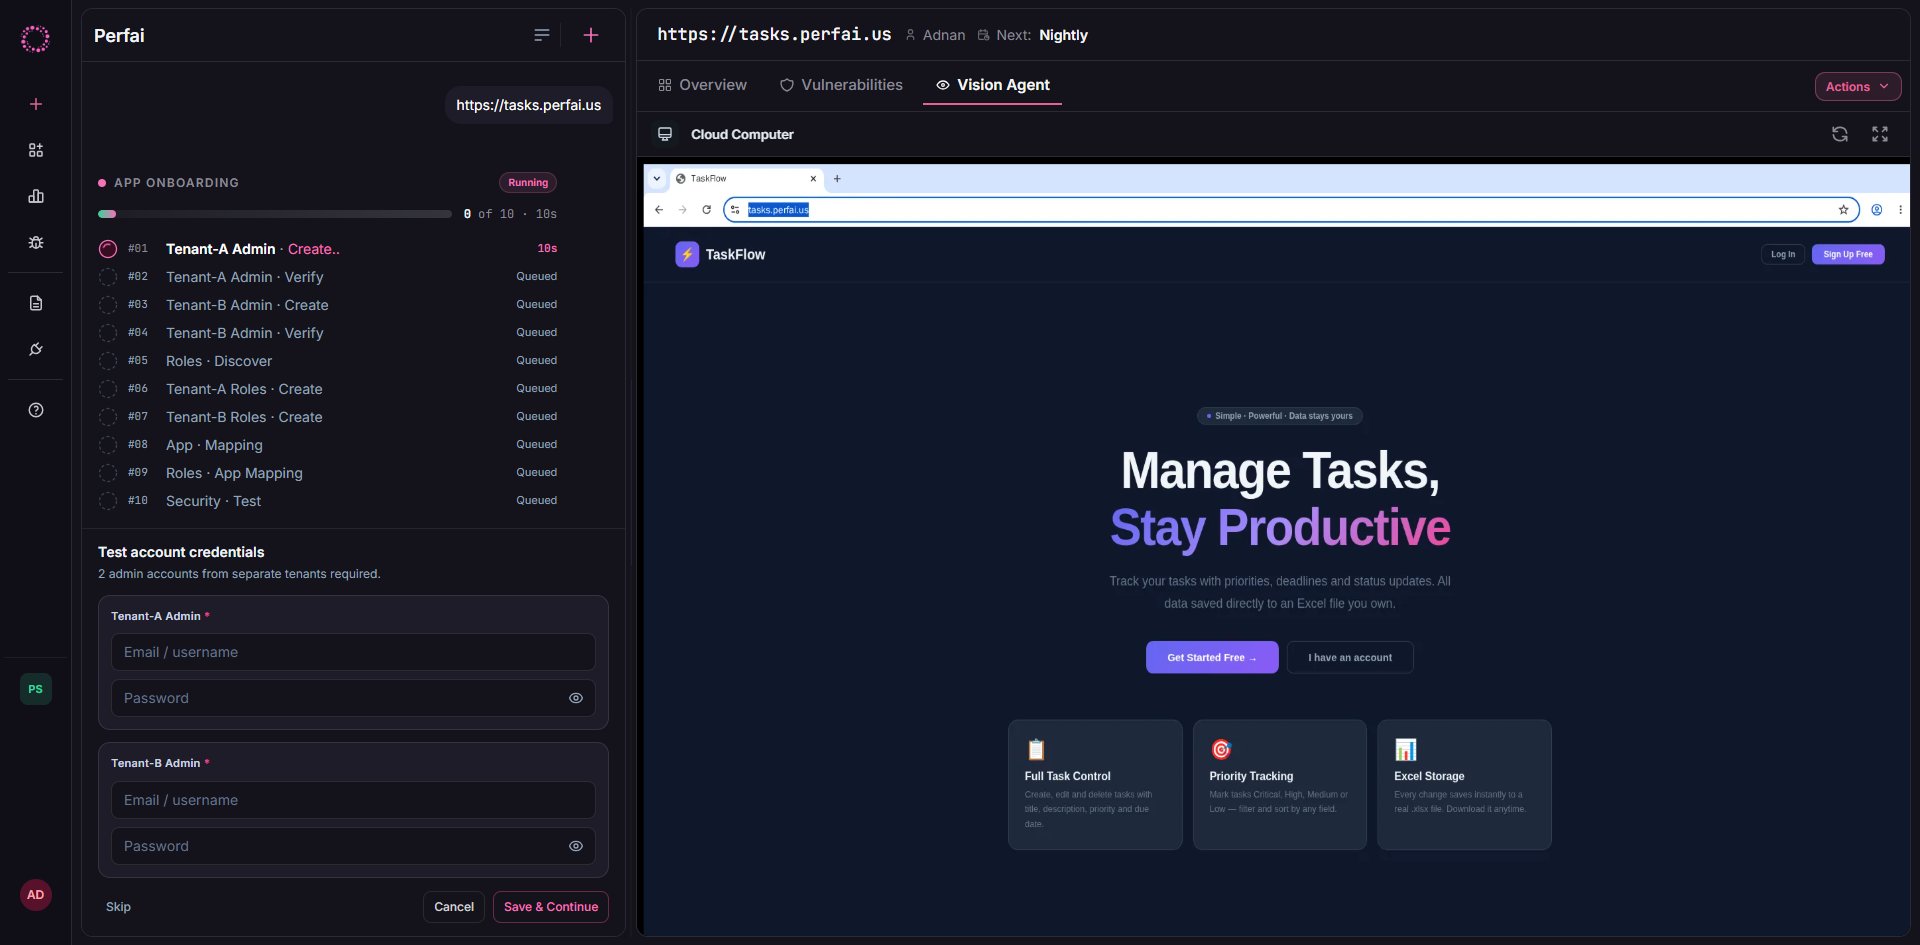Click the Skip link
The image size is (1920, 945).
click(118, 907)
